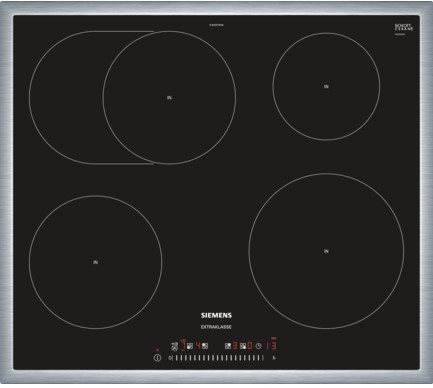Click the Schott Ceran logo
433x388 pixels.
[x=404, y=28]
